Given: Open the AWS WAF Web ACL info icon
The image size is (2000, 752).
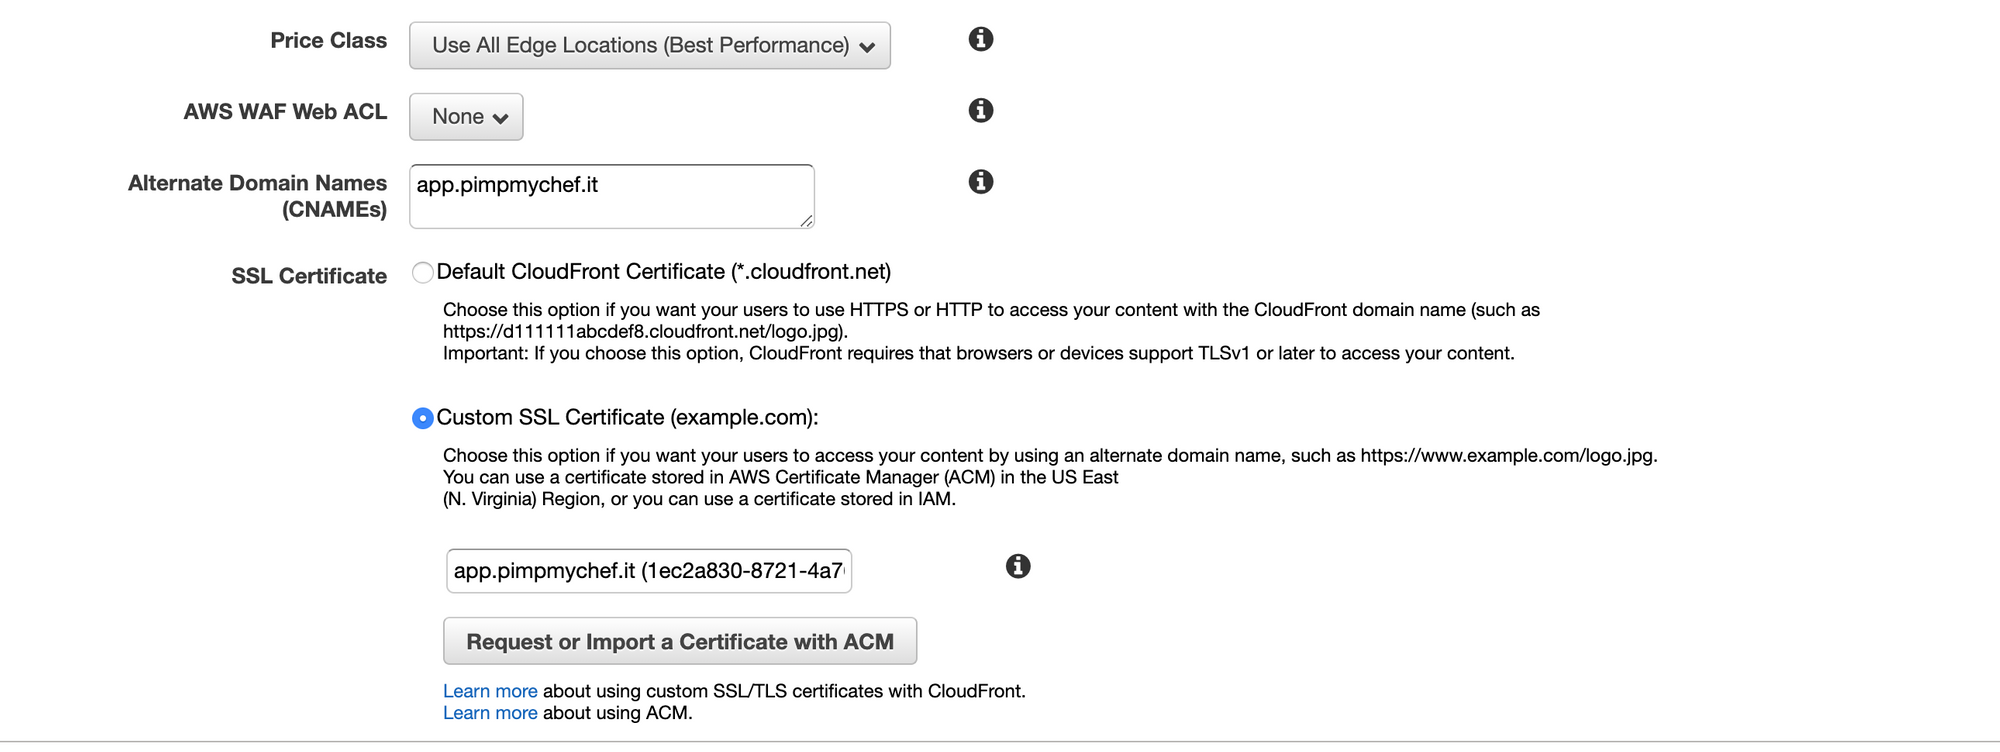Looking at the screenshot, I should click(x=980, y=110).
